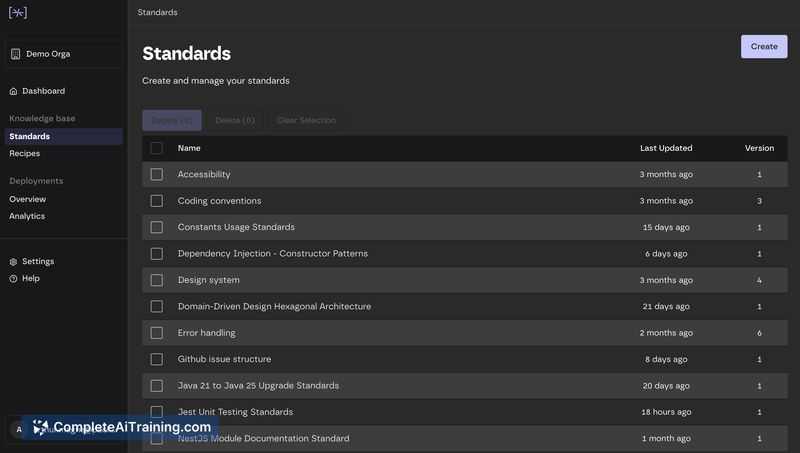Screen dimensions: 800x453
Task: Click version 6 in Error handling row
Action: 759,333
